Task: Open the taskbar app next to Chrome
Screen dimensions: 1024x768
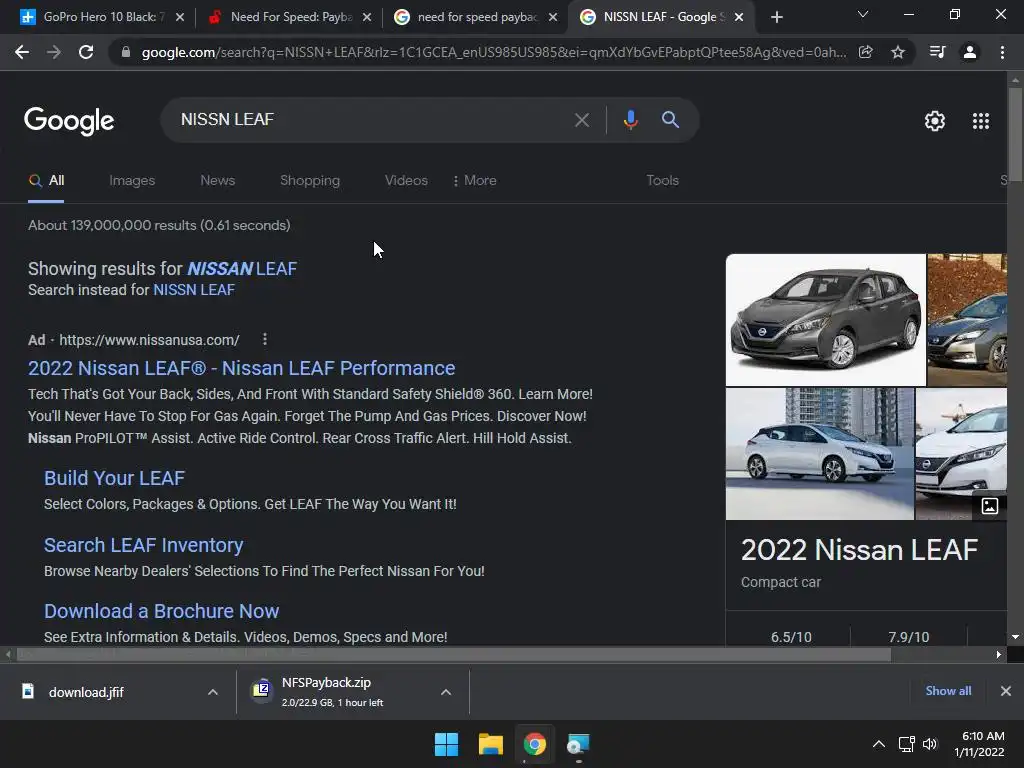Action: [578, 744]
